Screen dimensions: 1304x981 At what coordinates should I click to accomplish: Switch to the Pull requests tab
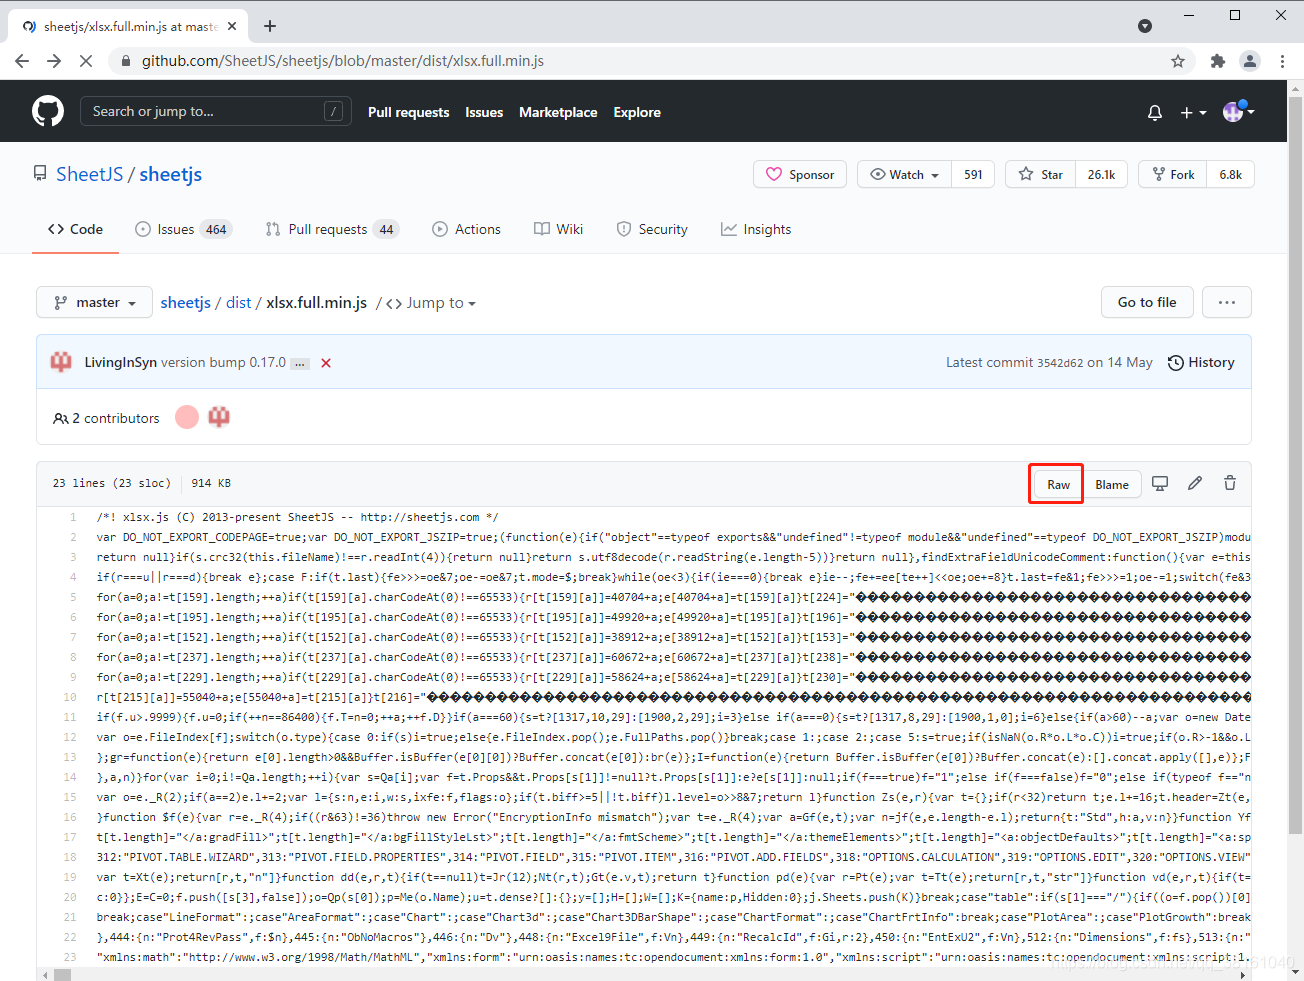click(x=332, y=229)
